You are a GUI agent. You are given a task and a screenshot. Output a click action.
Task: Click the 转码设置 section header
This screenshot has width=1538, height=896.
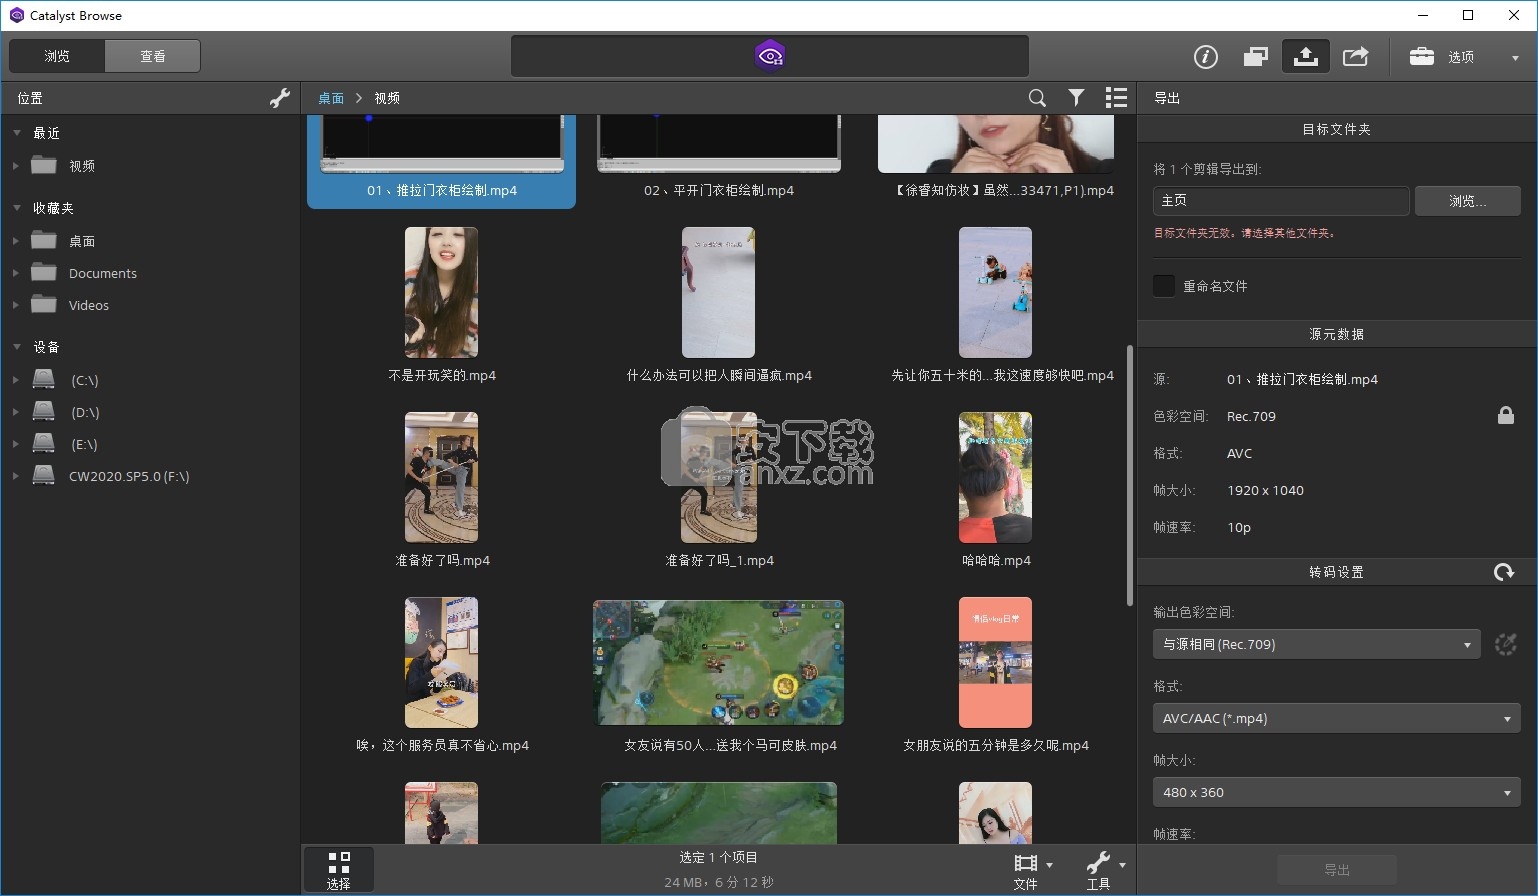(x=1336, y=572)
